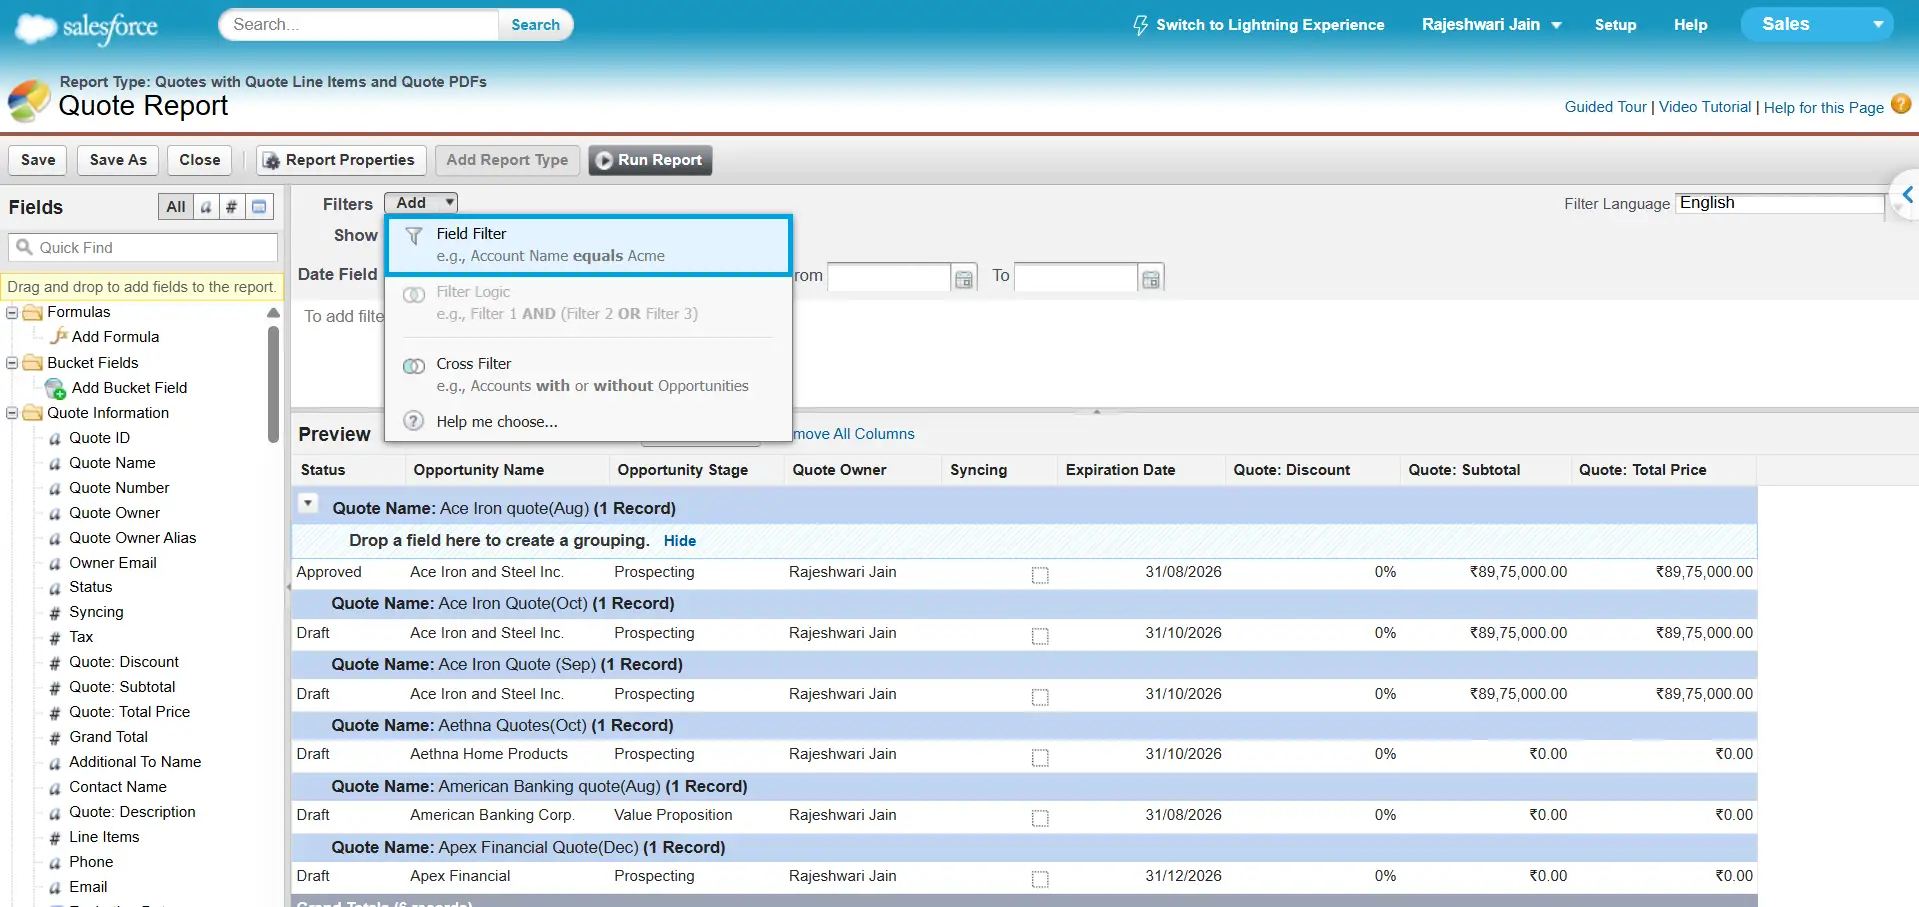This screenshot has height=907, width=1919.
Task: Open the To date calendar picker icon
Action: click(1151, 279)
